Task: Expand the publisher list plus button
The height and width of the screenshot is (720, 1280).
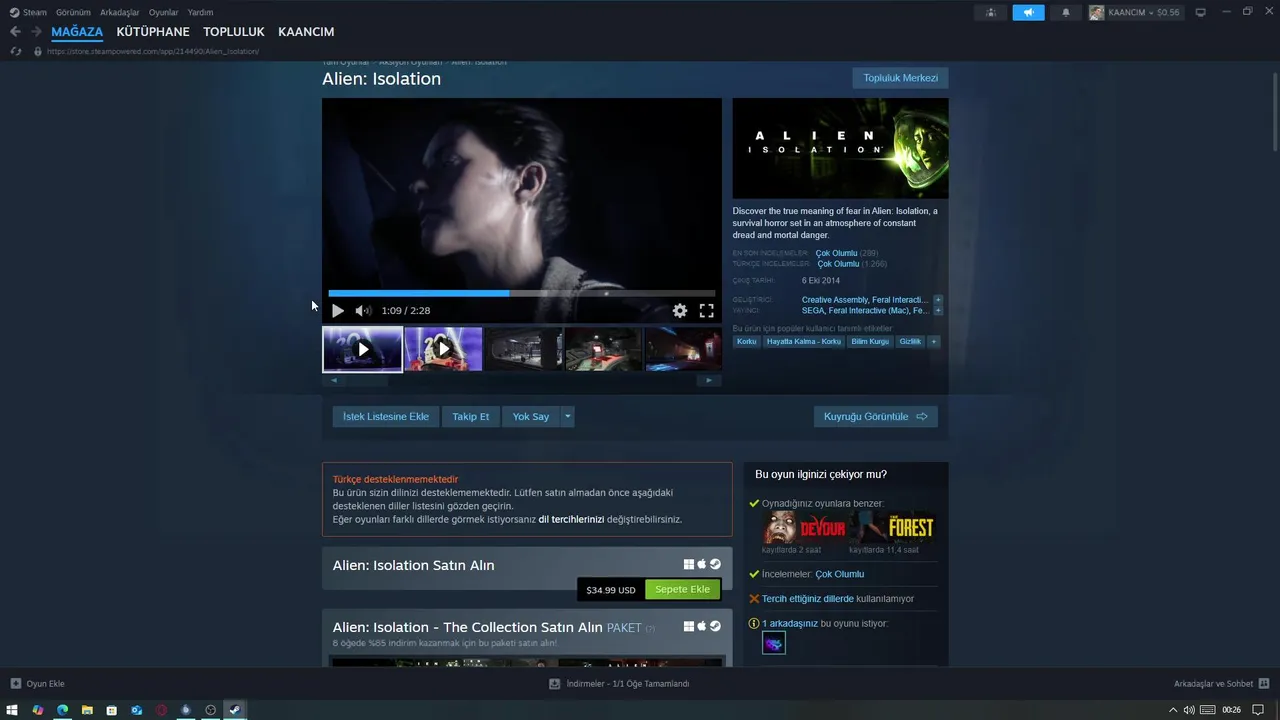Action: (938, 311)
